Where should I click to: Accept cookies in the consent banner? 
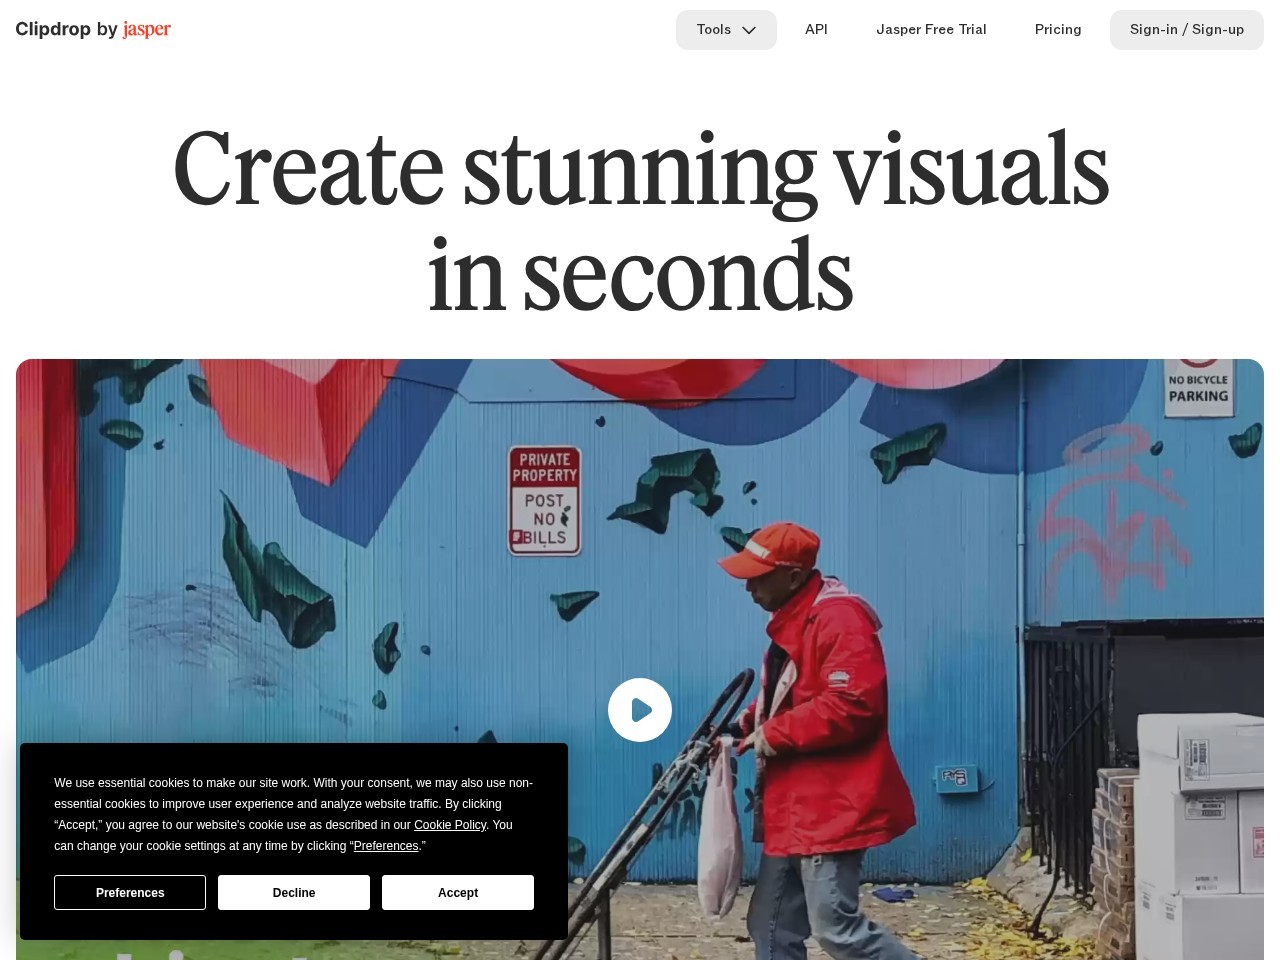tap(458, 892)
